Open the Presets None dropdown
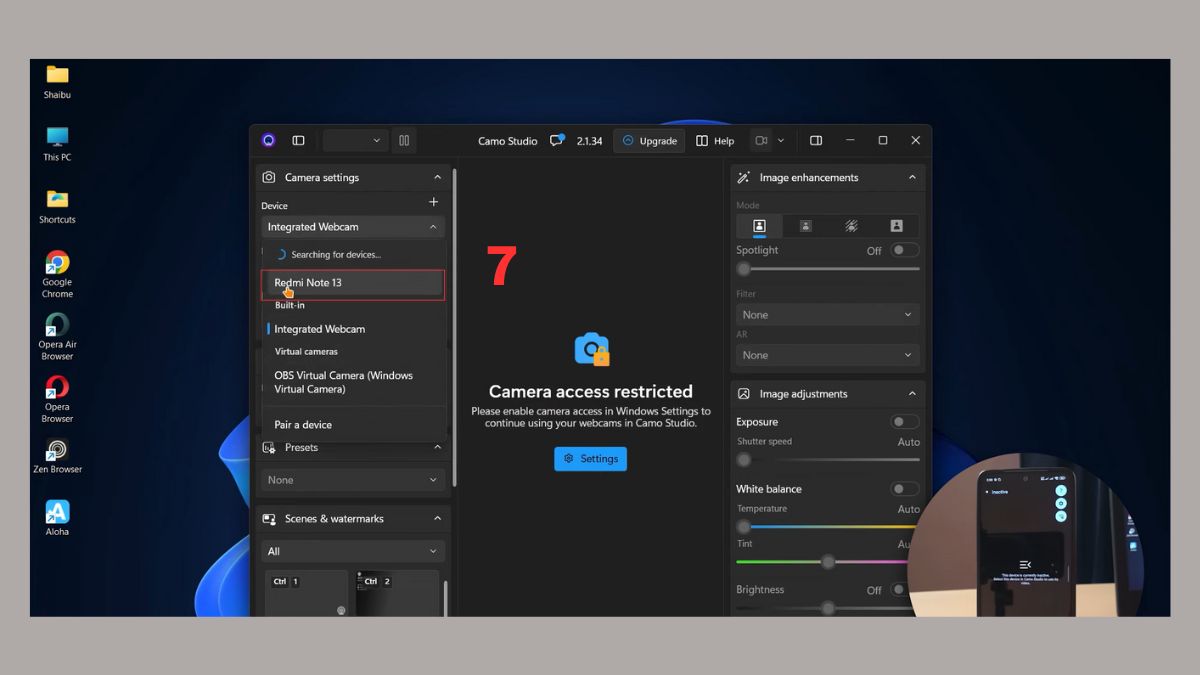Image resolution: width=1200 pixels, height=675 pixels. (x=352, y=480)
